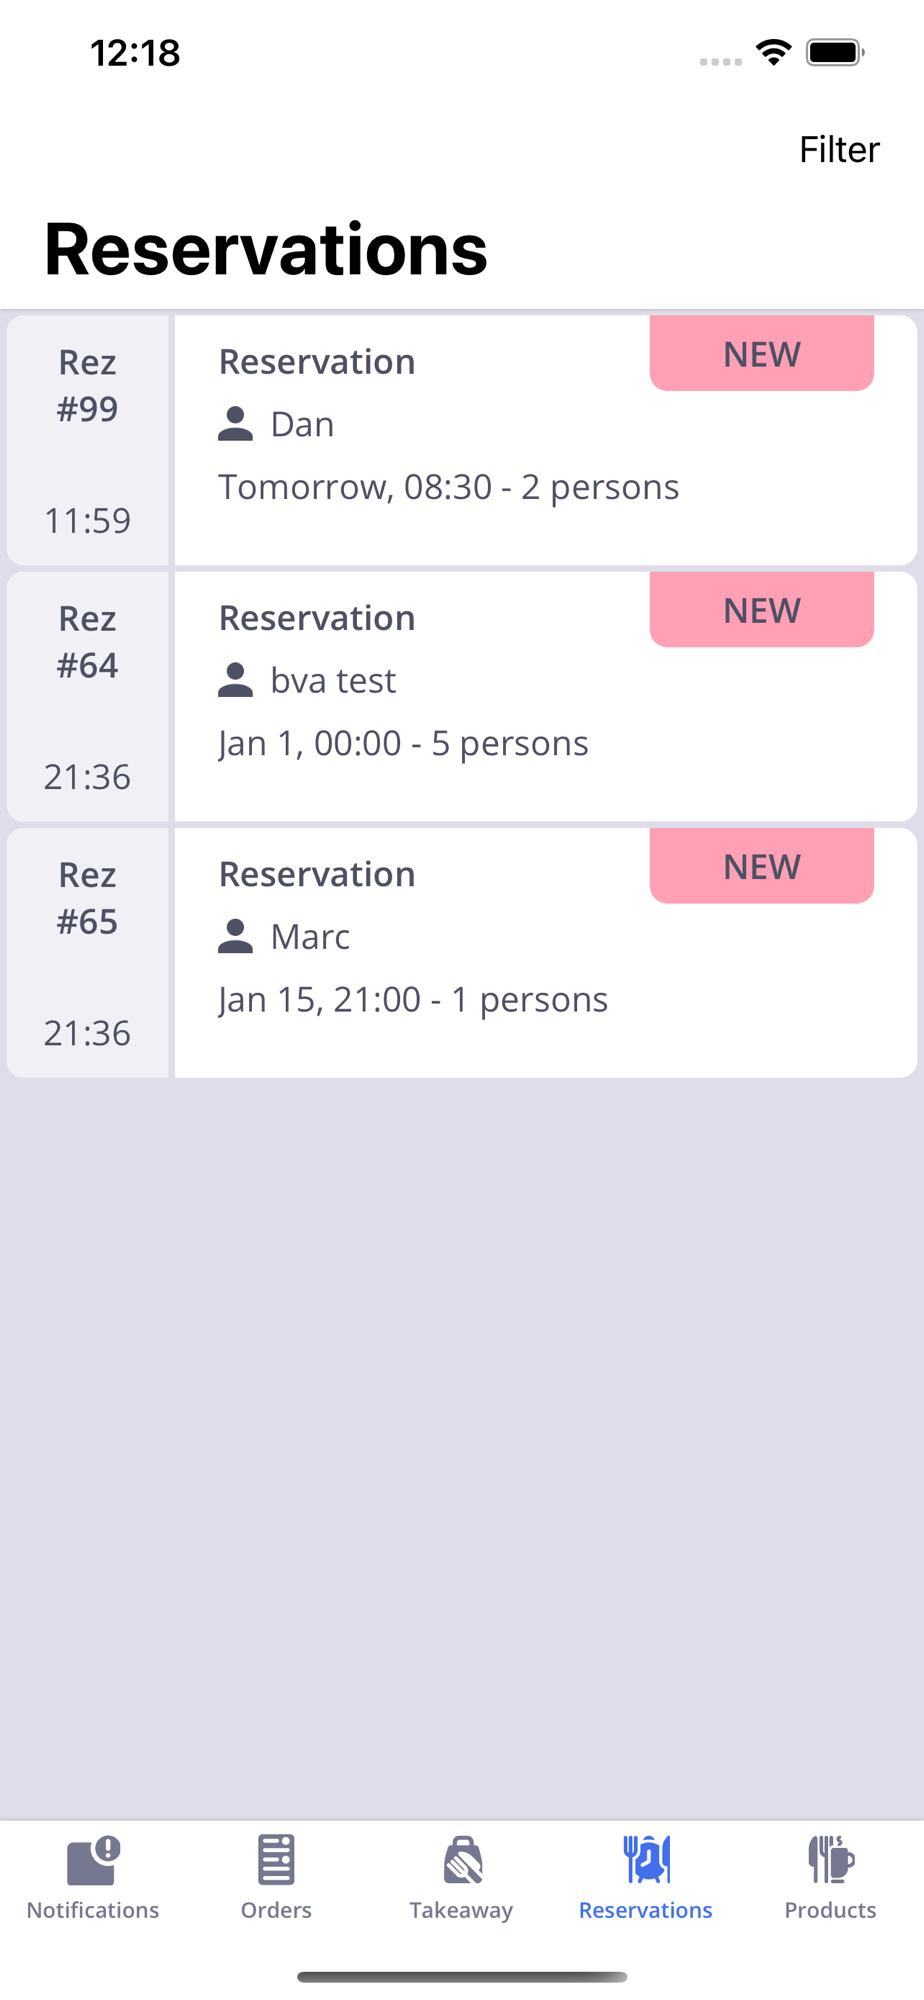The image size is (924, 2000).
Task: Open the Rez #99 side panel
Action: click(88, 440)
